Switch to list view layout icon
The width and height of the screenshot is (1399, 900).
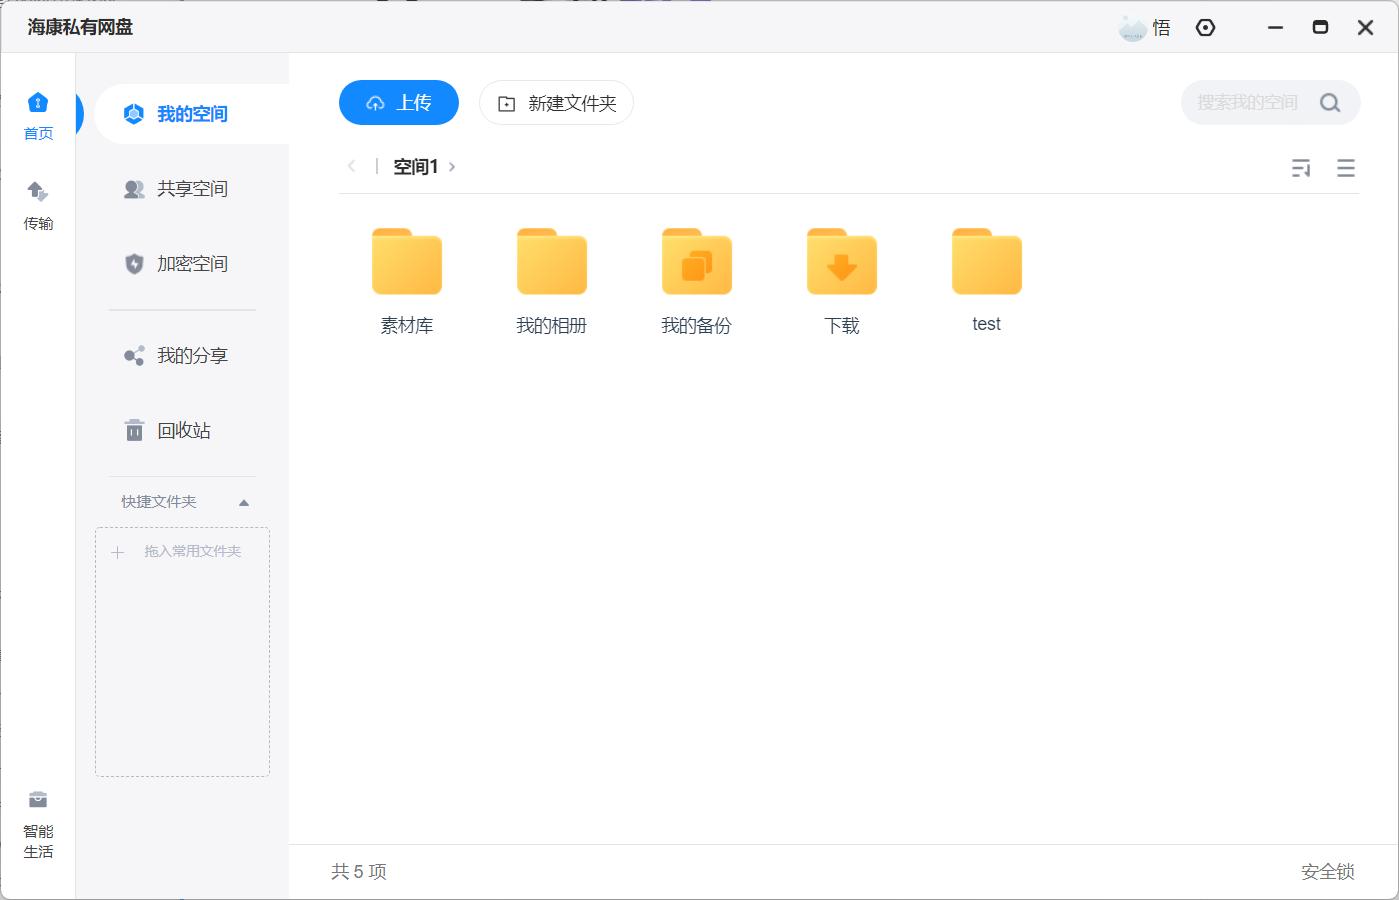pyautogui.click(x=1345, y=168)
